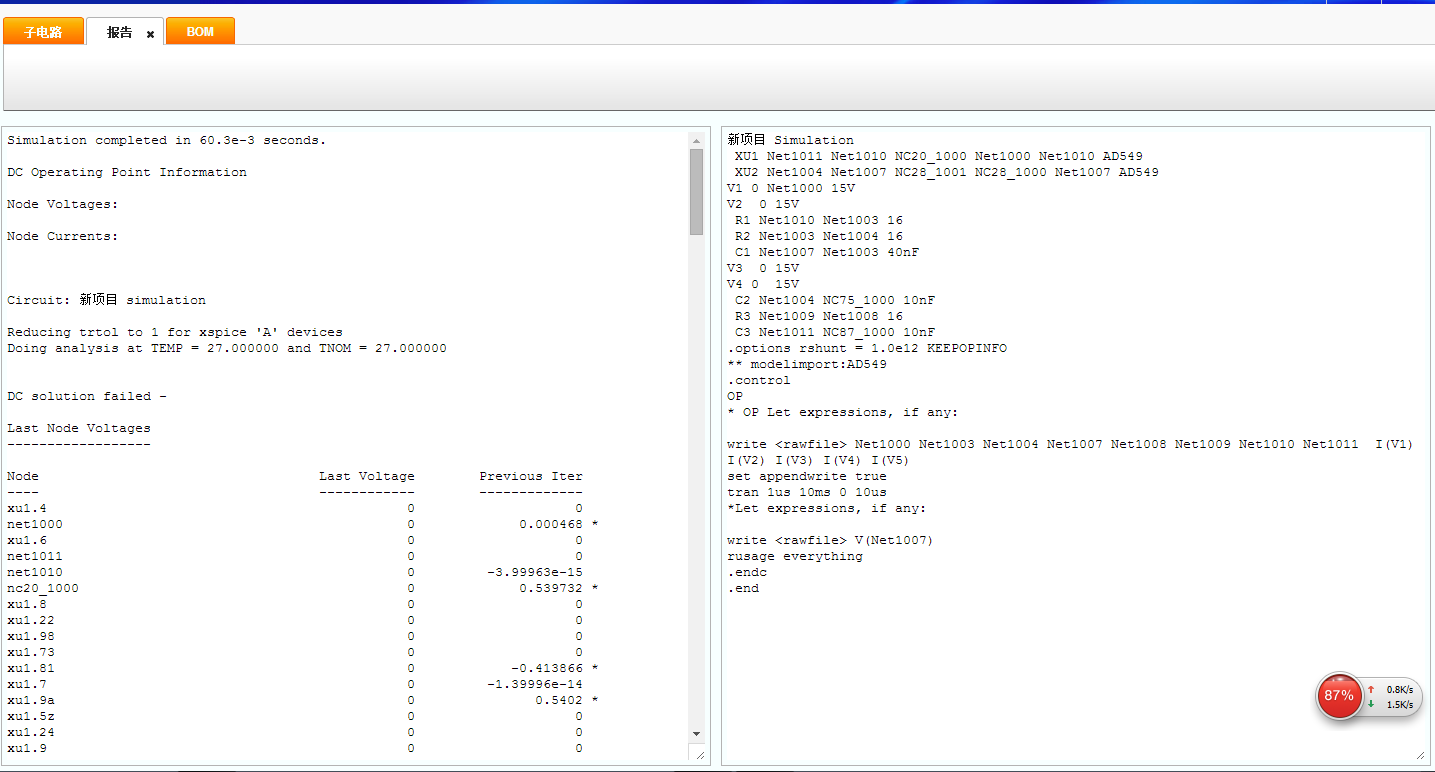Click 'Doing analysis at TEMP = 27.000000' line
Image resolution: width=1435 pixels, height=772 pixels.
pyautogui.click(x=227, y=348)
